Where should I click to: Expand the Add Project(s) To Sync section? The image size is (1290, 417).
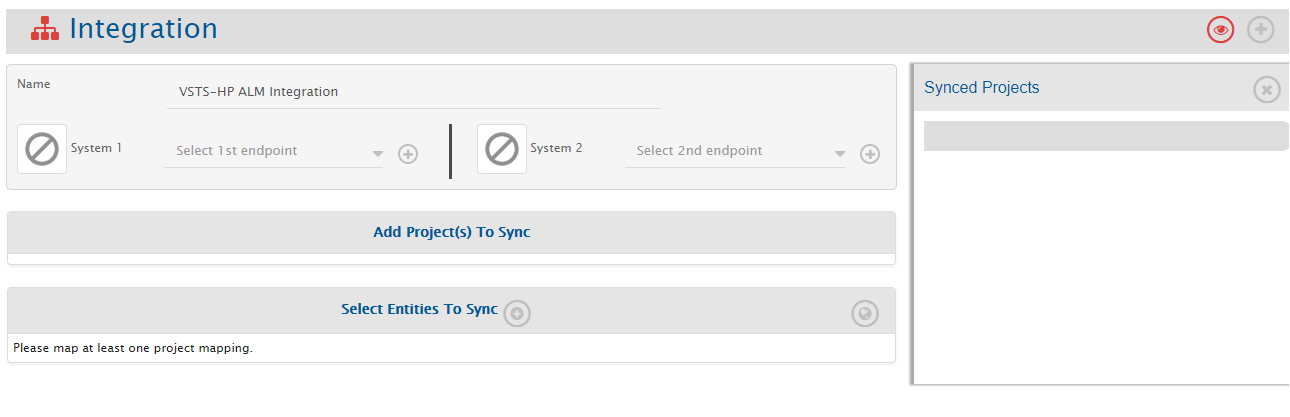[451, 232]
